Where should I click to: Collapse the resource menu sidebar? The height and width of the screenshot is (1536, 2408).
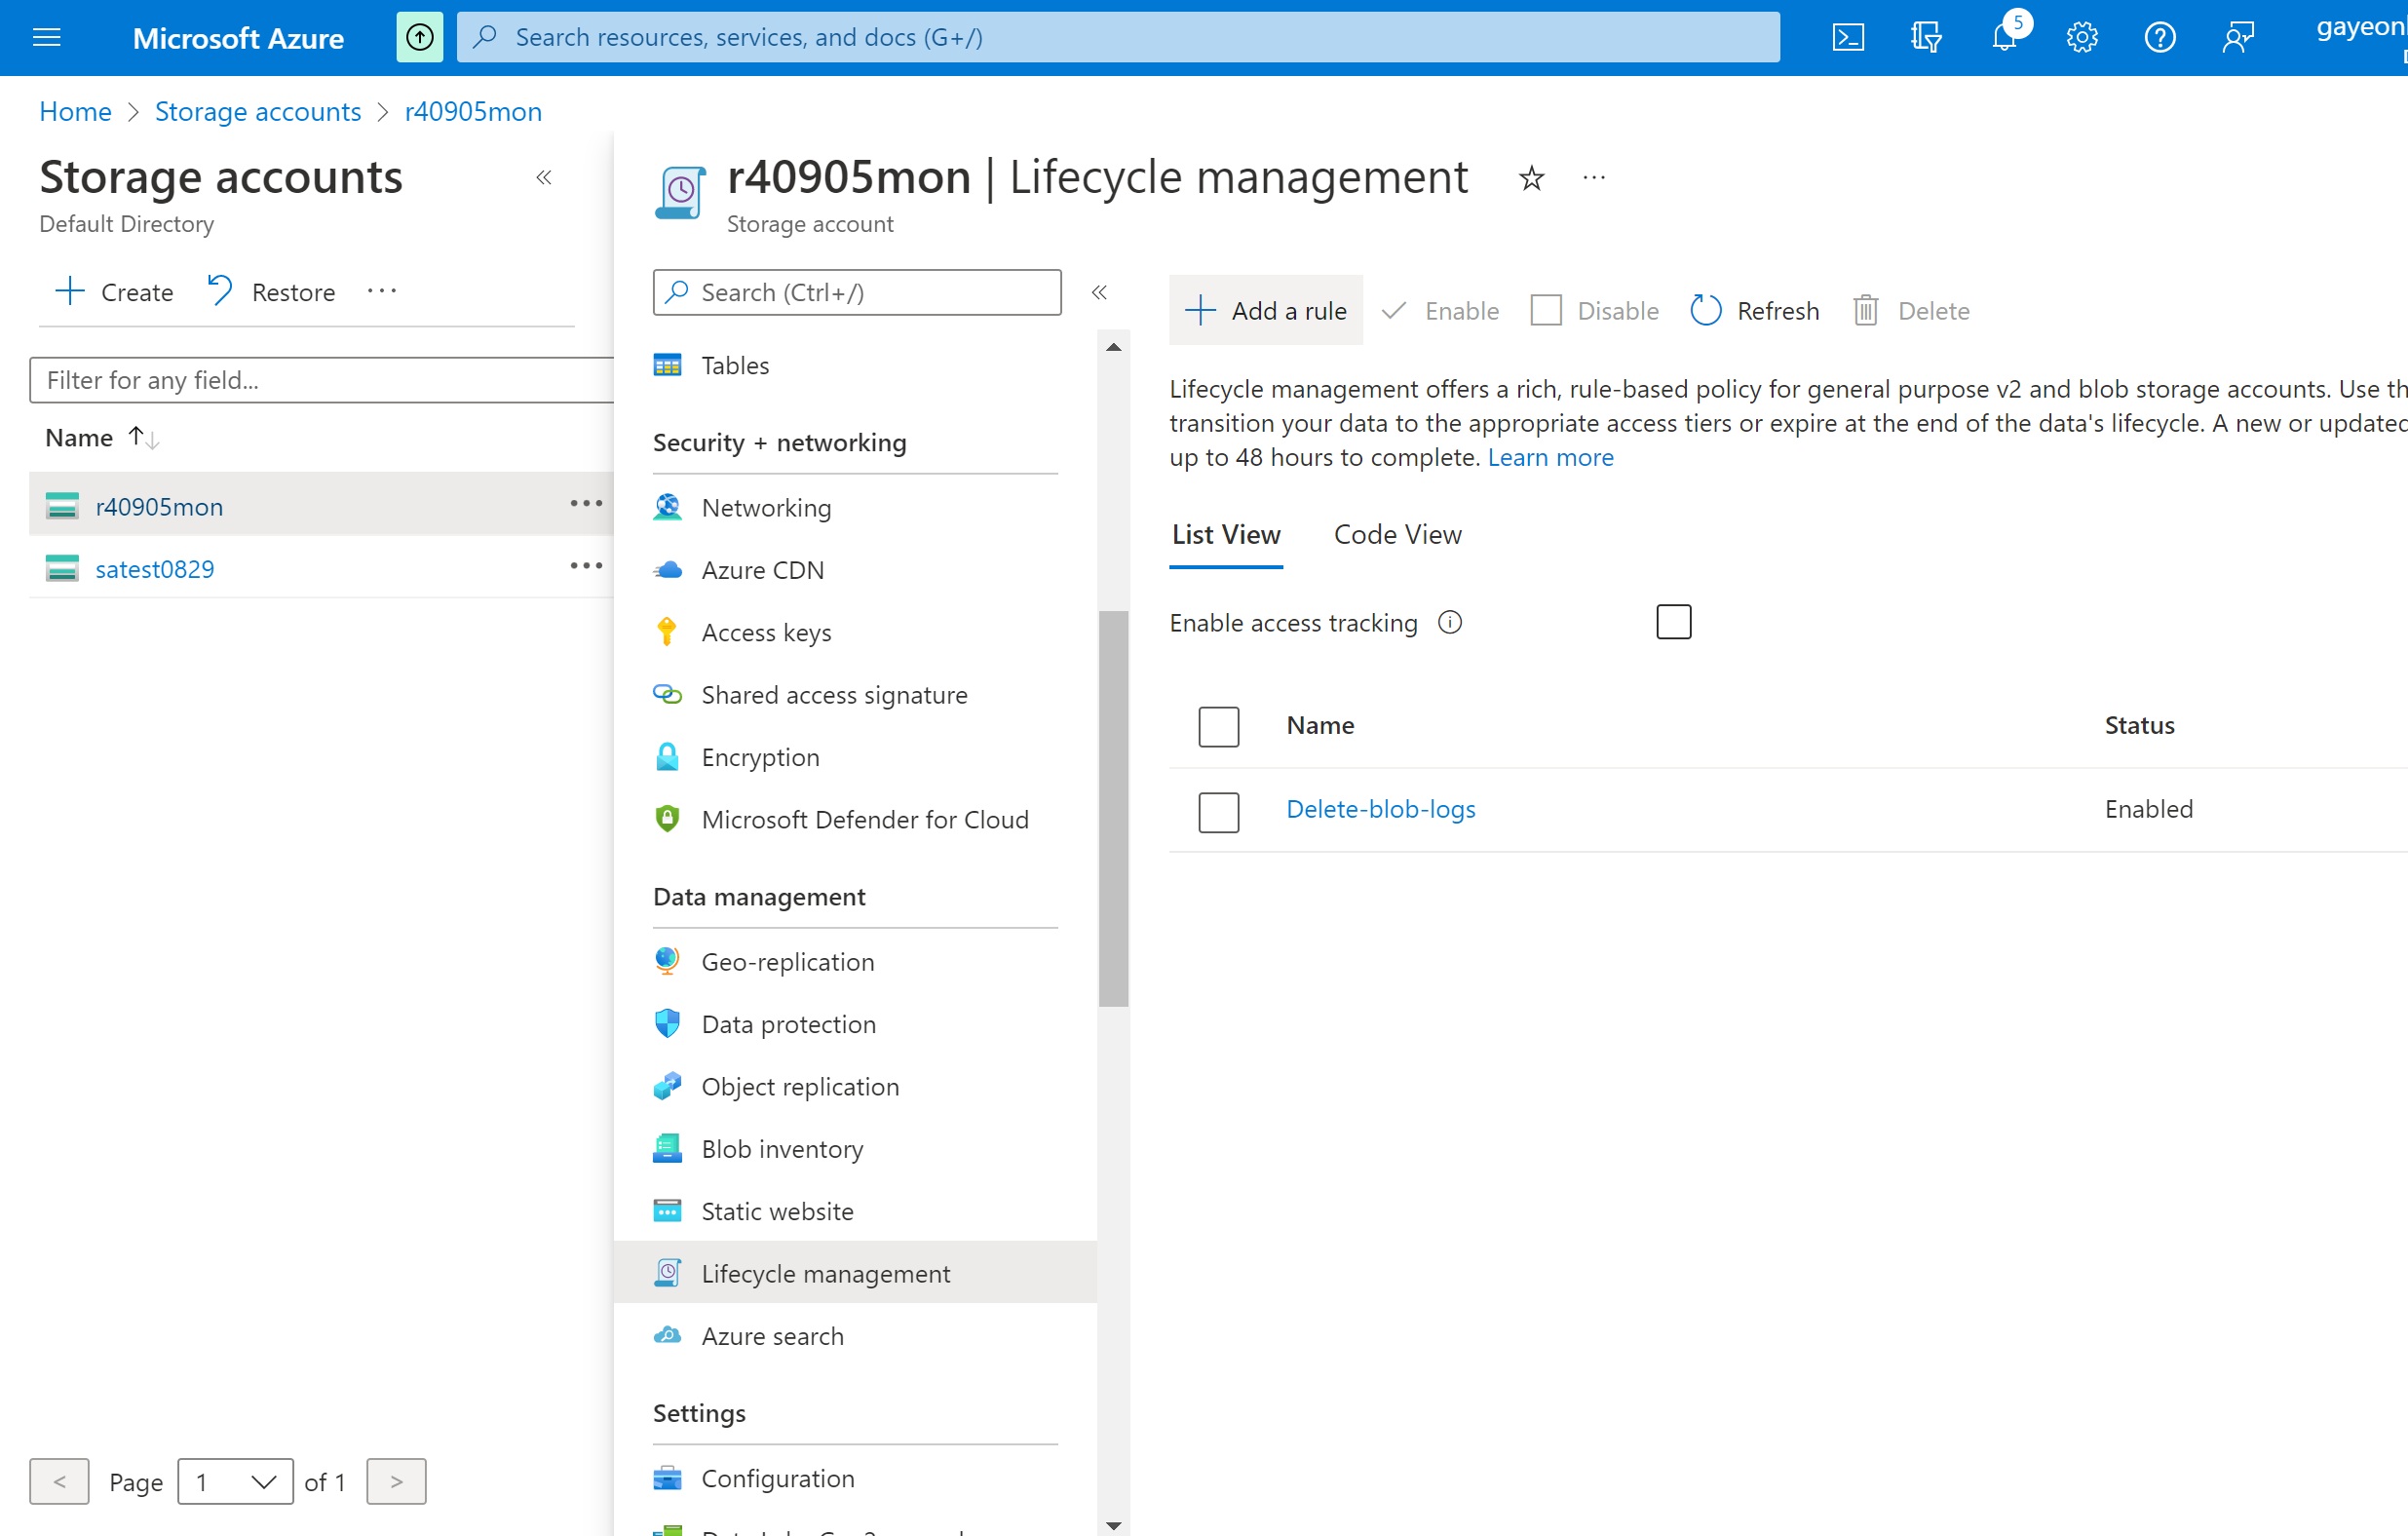(1099, 292)
